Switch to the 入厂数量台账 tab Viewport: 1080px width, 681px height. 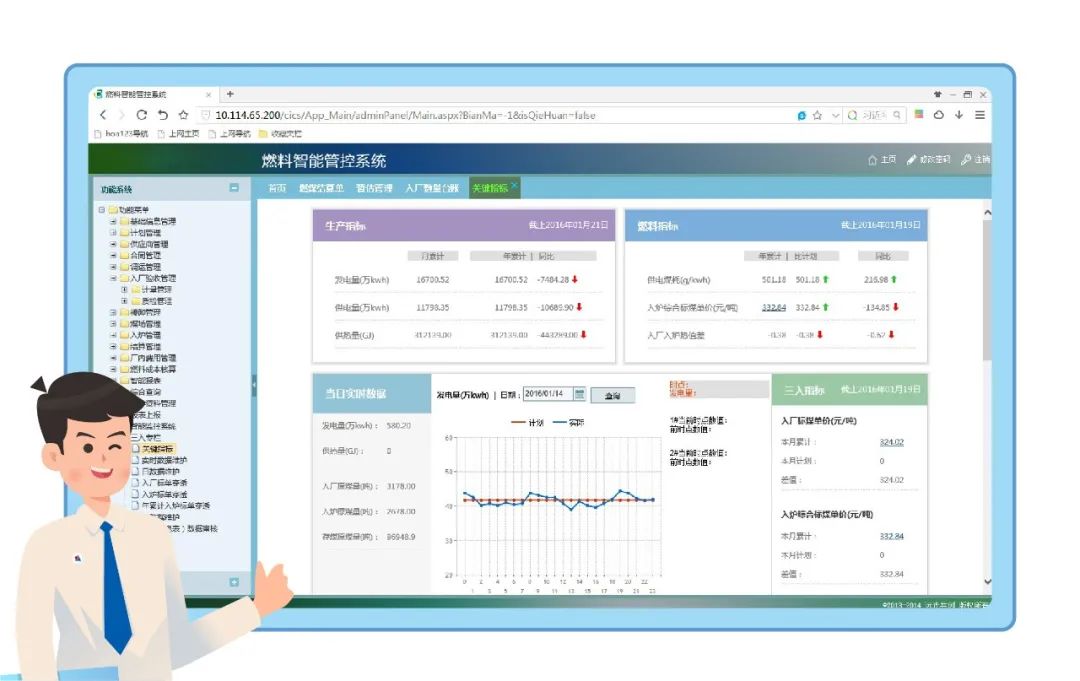pyautogui.click(x=430, y=188)
